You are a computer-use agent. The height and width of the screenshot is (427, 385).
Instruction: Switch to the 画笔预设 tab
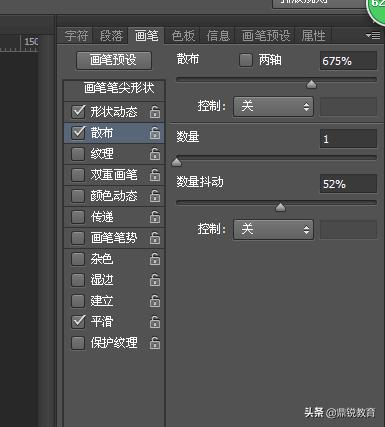pyautogui.click(x=266, y=36)
